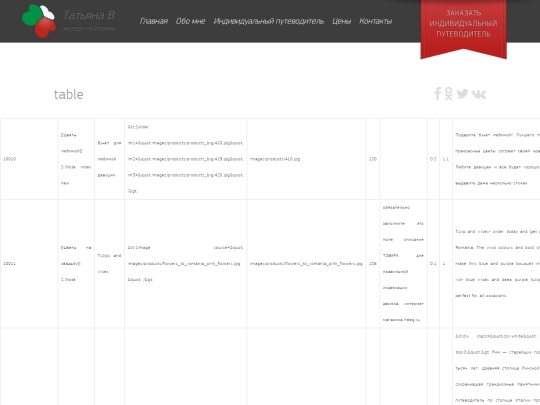540x405 pixels.
Task: Click the flowers_to_romania_pink_flowers.jpg path cell
Action: click(x=306, y=263)
